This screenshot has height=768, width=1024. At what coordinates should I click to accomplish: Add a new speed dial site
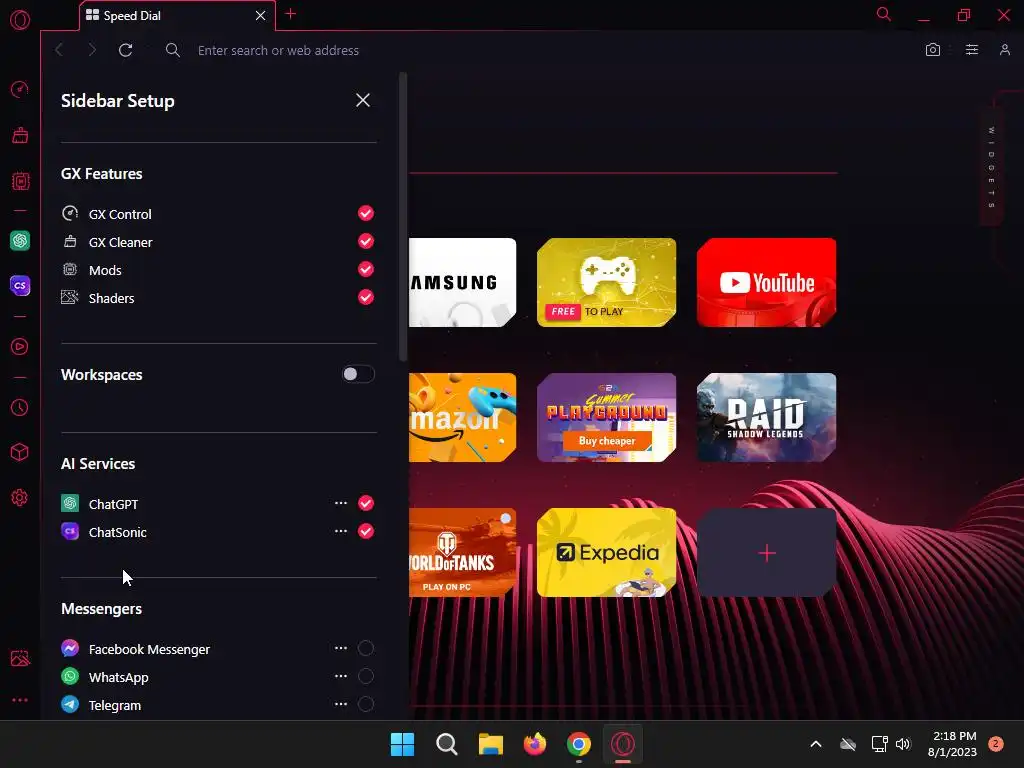[x=767, y=552]
